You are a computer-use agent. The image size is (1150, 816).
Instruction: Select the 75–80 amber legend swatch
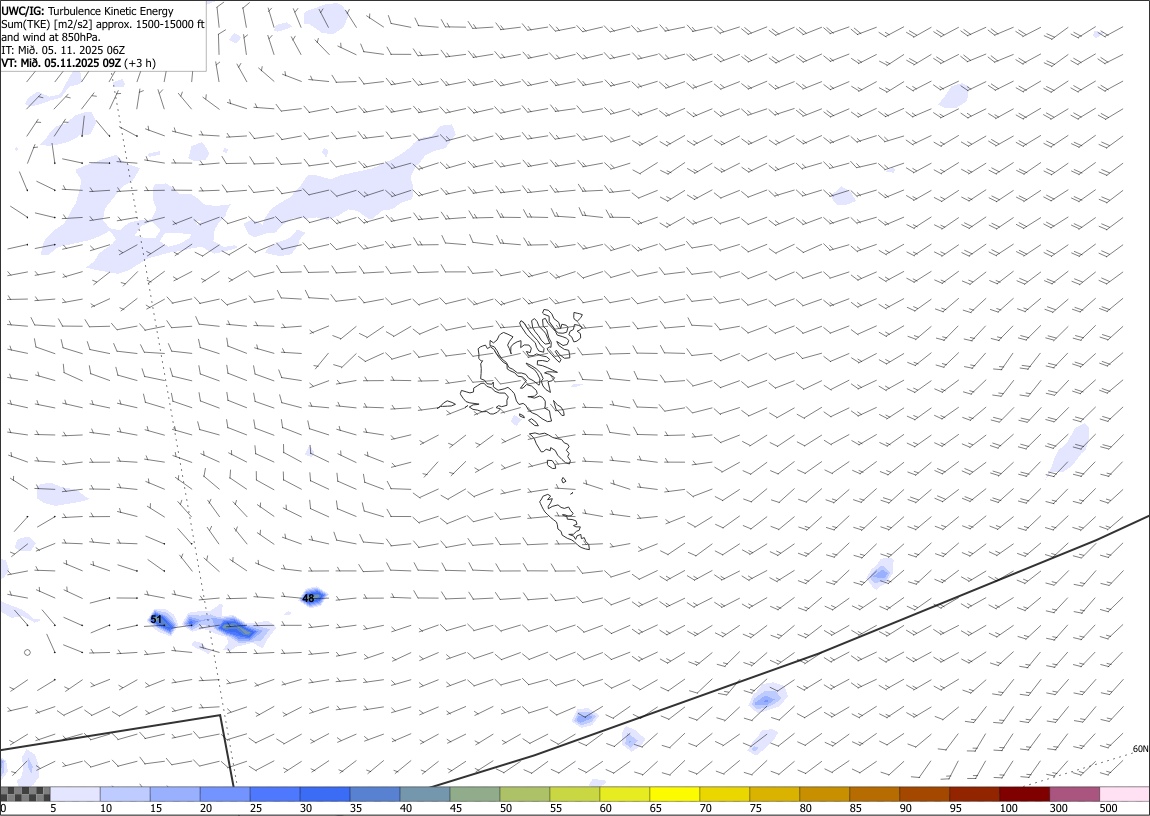[x=774, y=794]
